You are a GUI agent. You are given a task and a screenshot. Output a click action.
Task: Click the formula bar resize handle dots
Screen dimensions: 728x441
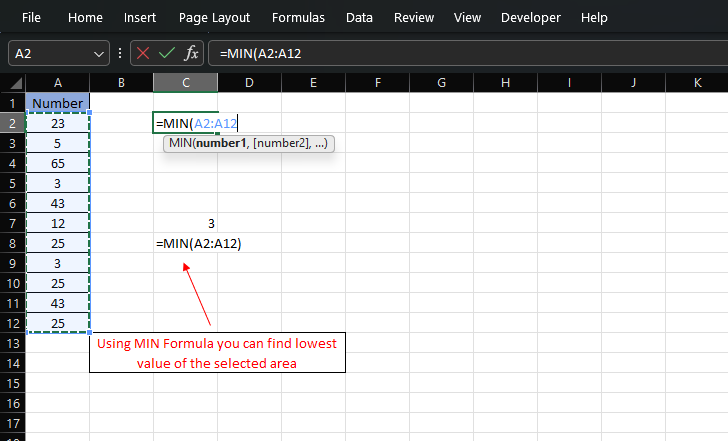120,53
